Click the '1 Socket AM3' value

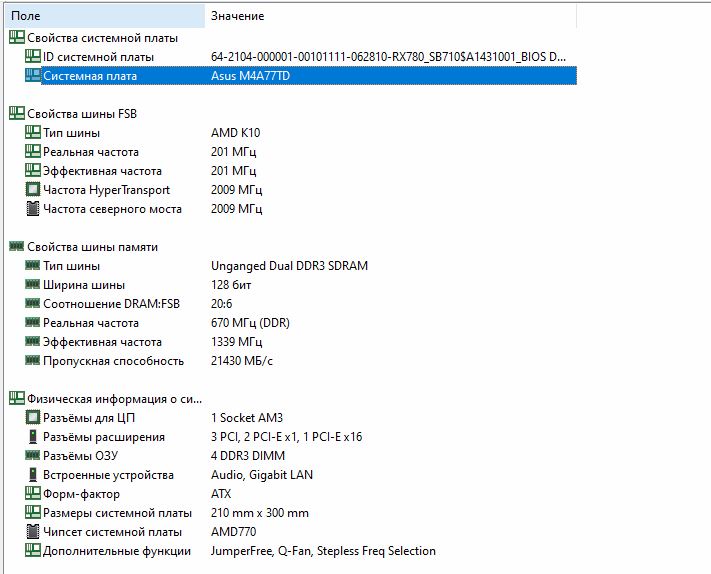(x=247, y=418)
